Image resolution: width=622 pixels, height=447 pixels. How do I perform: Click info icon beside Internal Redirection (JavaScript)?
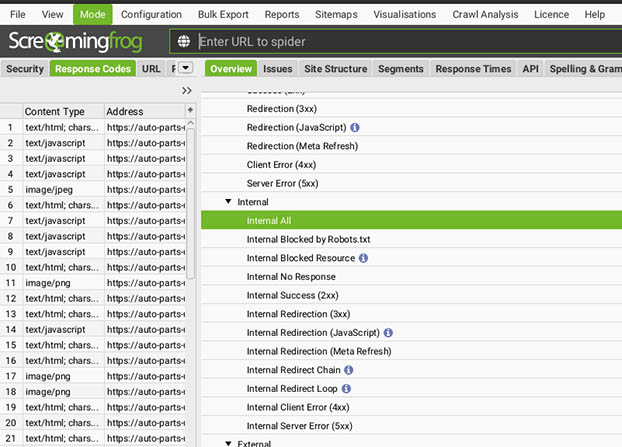click(388, 332)
